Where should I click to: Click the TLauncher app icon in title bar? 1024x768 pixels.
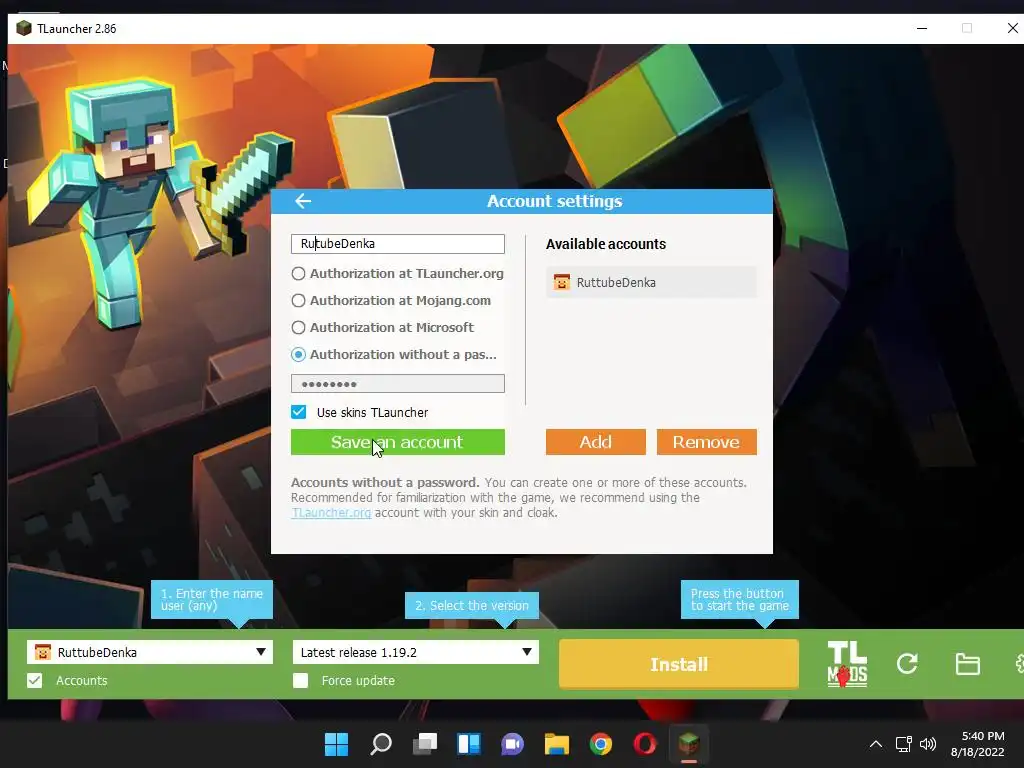coord(24,28)
